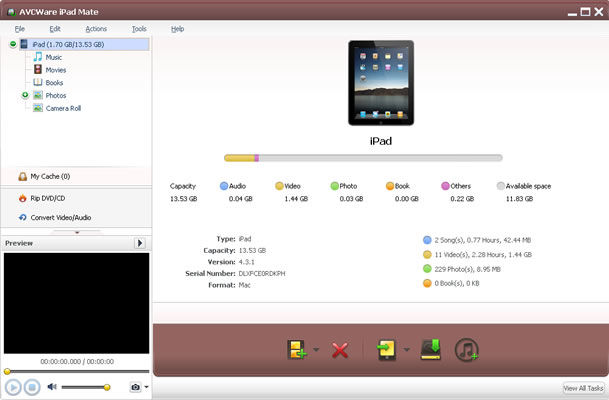
Task: Expand the Photos tree node
Action: [x=25, y=95]
